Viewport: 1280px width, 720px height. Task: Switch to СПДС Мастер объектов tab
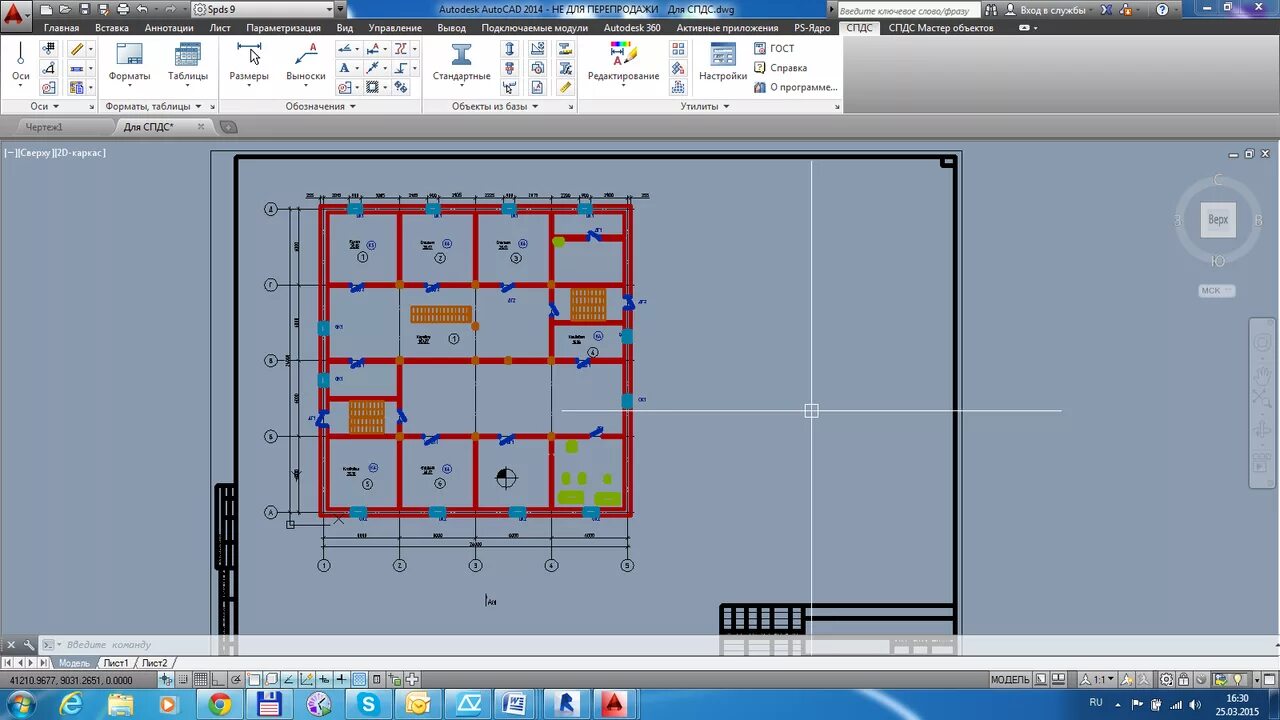[941, 28]
